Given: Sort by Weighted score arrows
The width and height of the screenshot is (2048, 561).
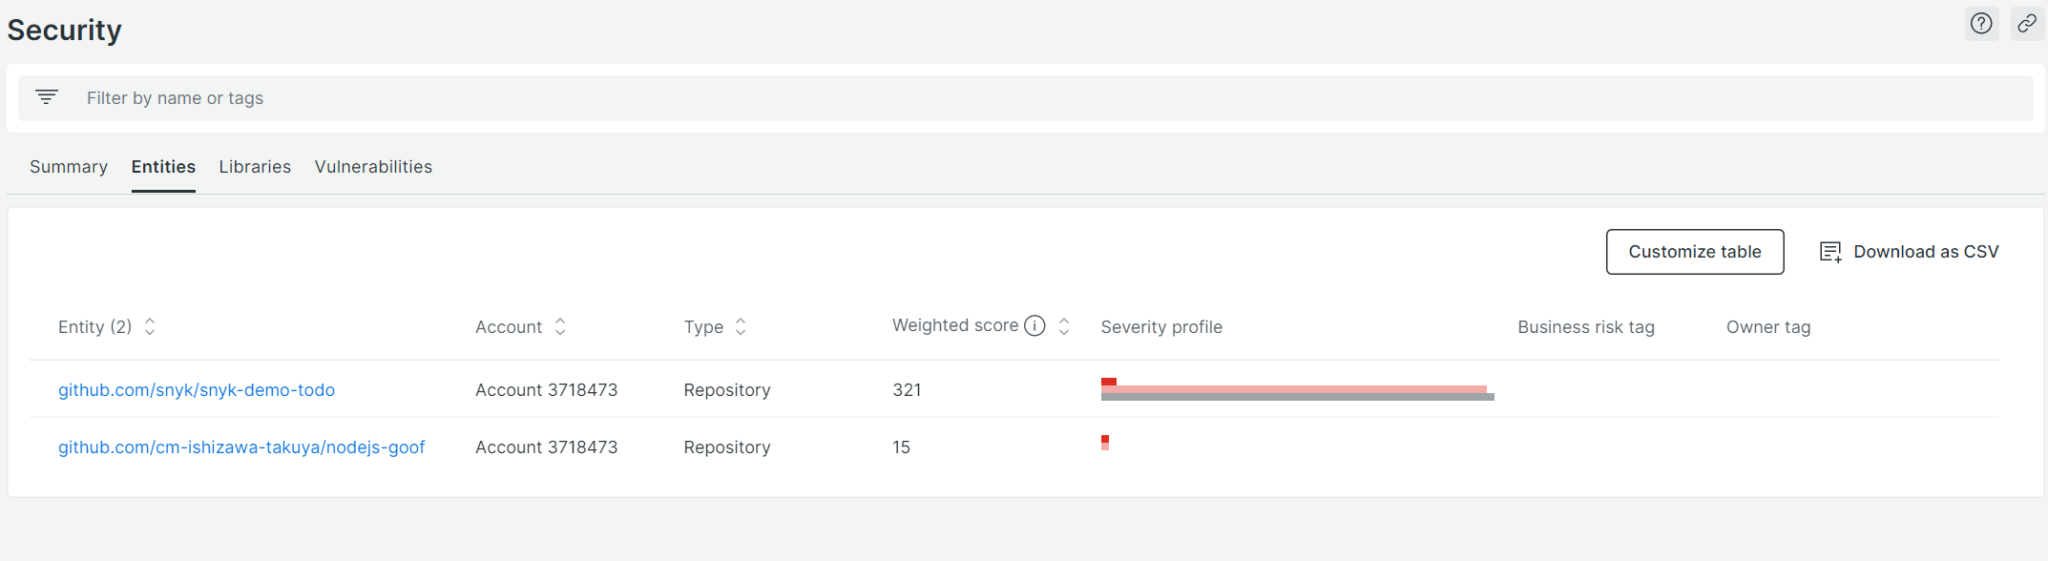Looking at the screenshot, I should point(1064,327).
